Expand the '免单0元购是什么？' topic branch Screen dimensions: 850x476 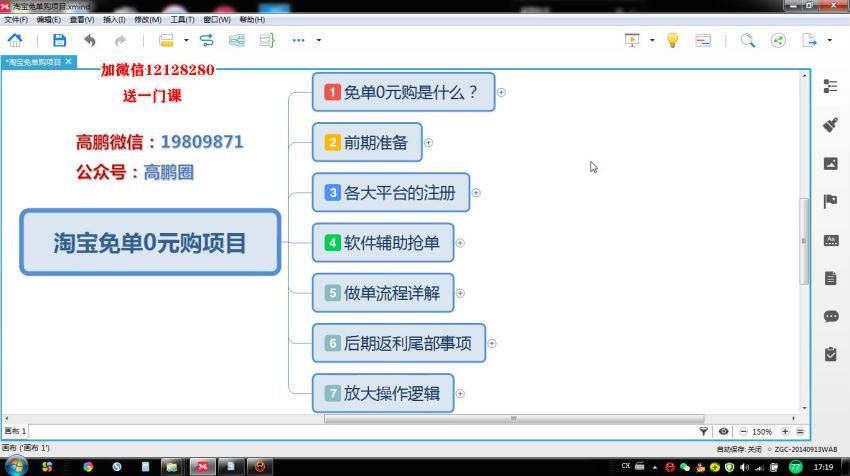point(501,93)
